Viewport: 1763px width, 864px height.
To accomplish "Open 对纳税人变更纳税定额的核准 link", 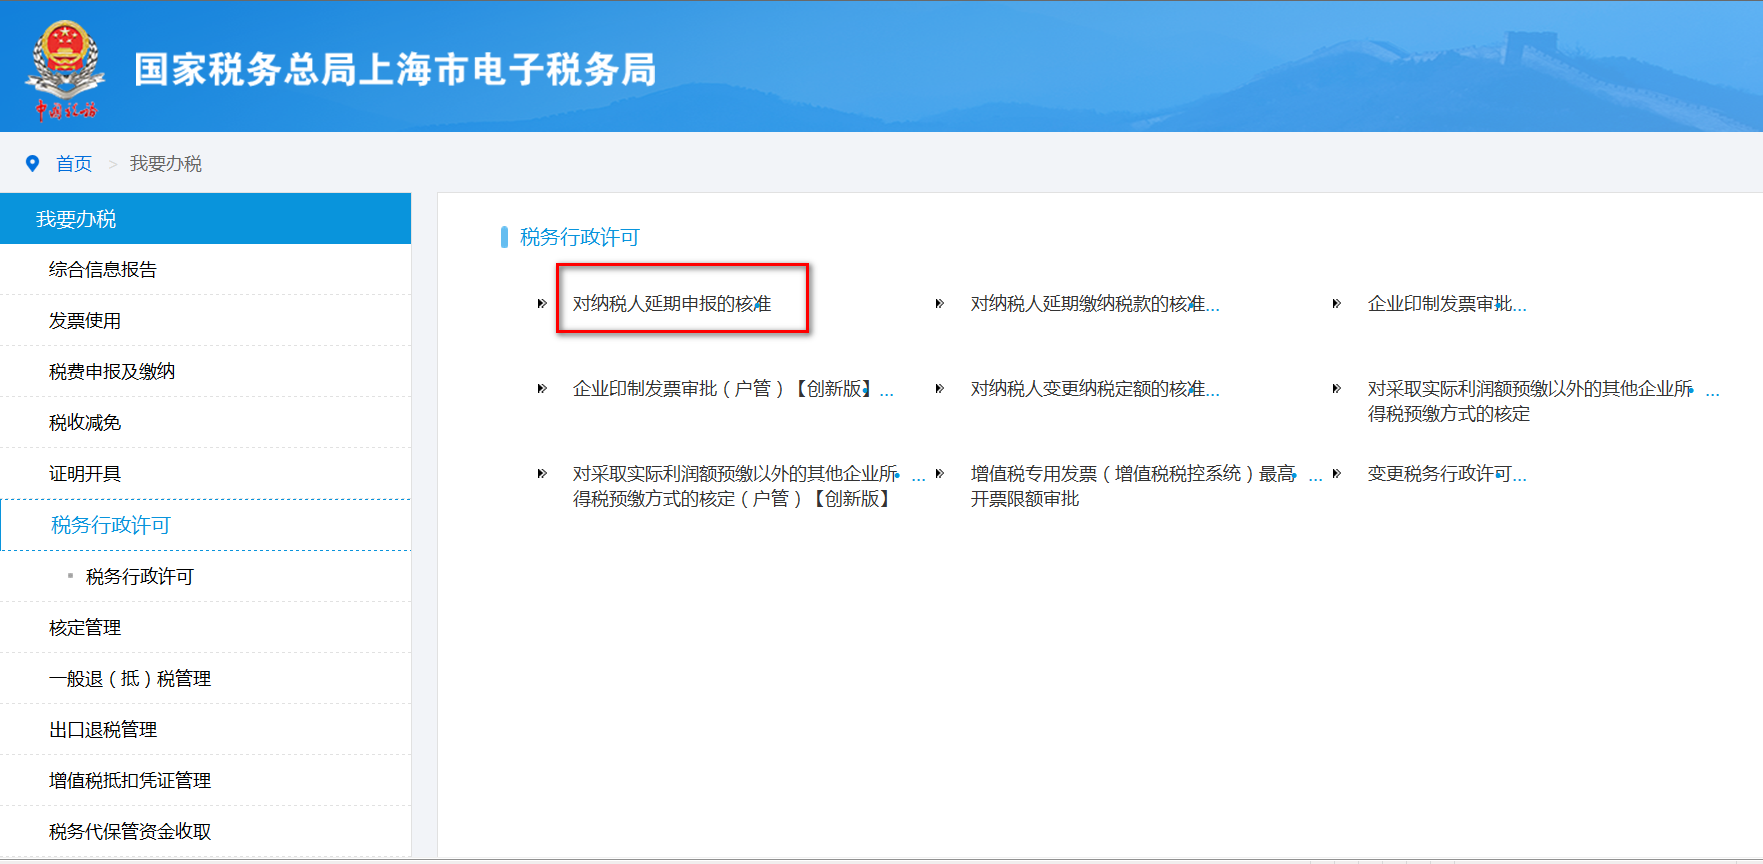I will 1095,388.
